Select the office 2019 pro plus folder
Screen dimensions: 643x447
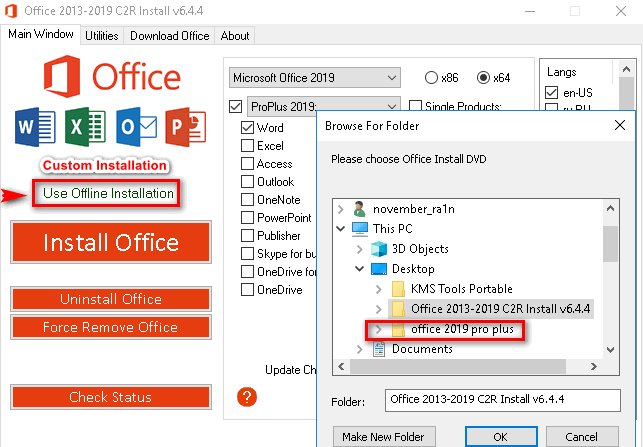pos(462,329)
